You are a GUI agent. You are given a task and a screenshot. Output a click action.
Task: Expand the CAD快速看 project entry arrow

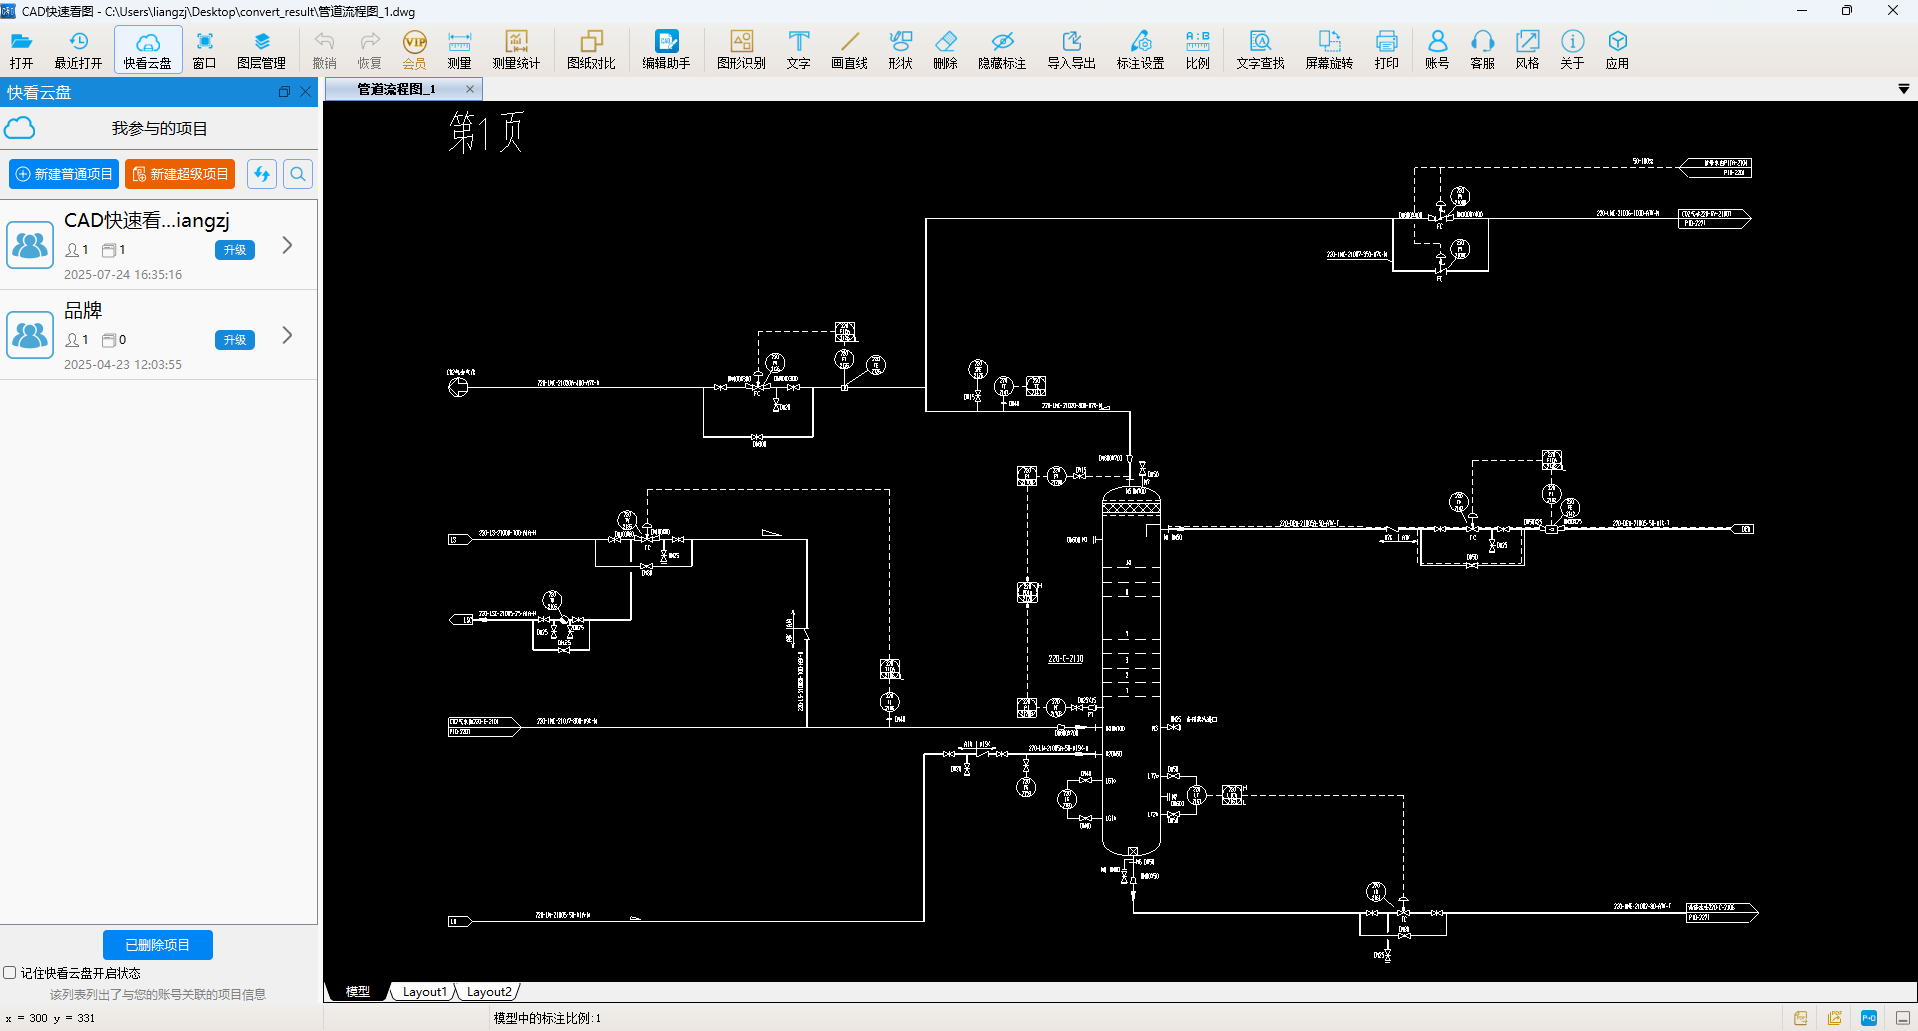(x=287, y=245)
